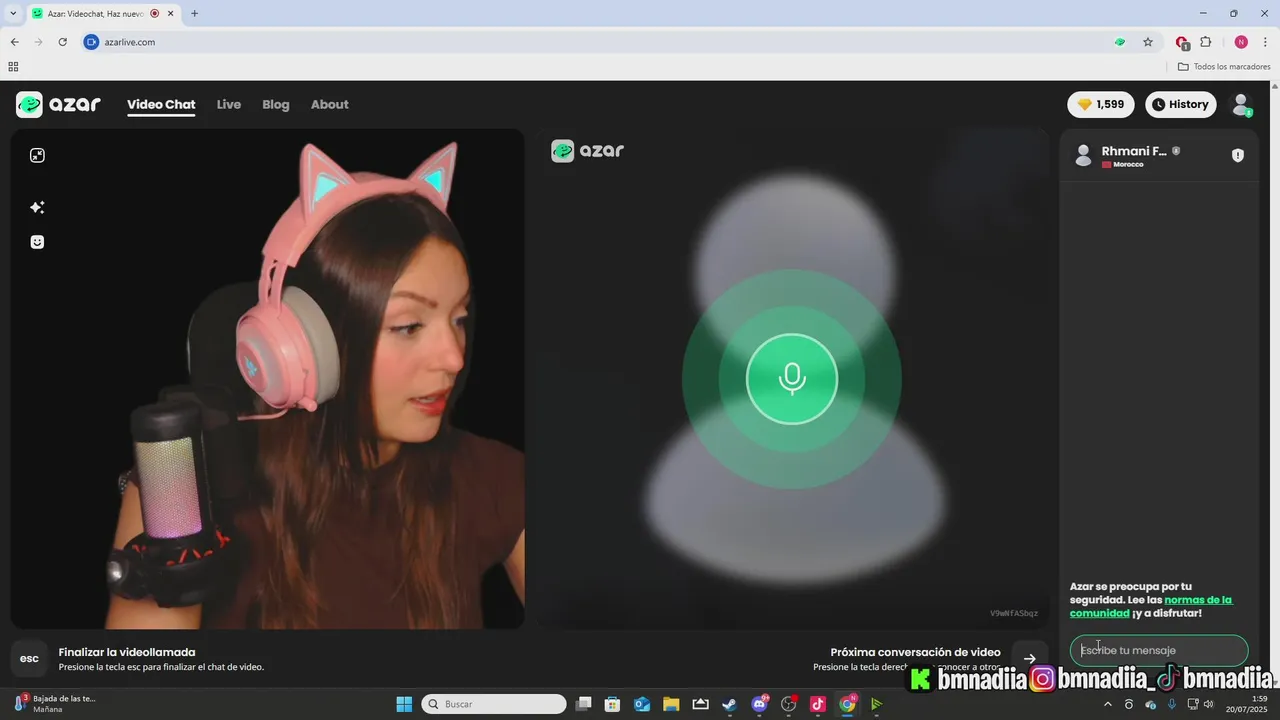Open the smiley face filter icon

point(37,242)
